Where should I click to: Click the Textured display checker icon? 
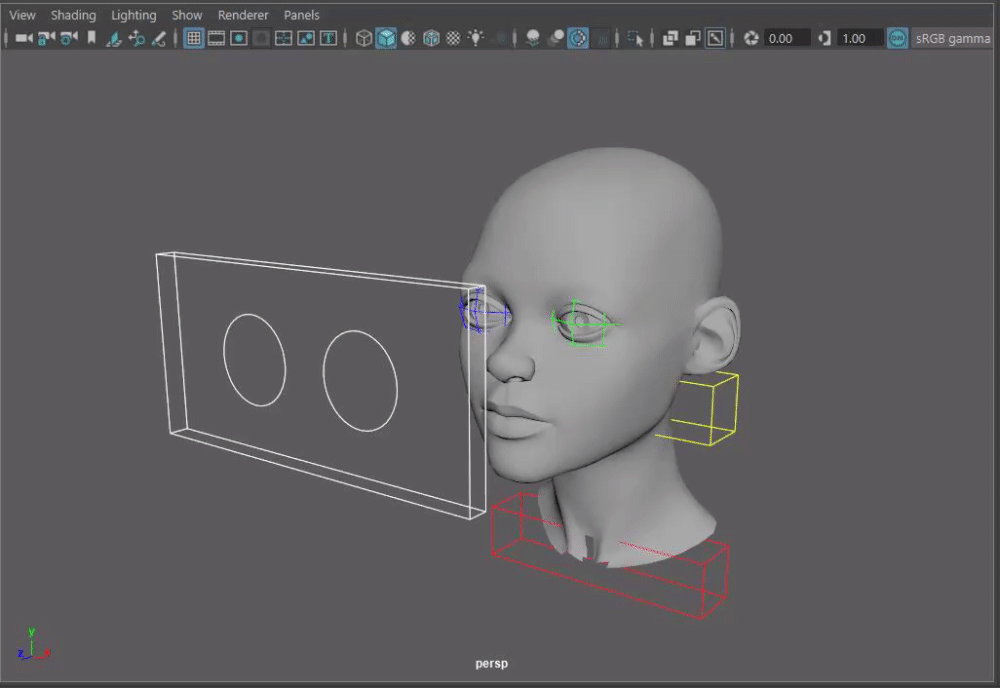453,38
